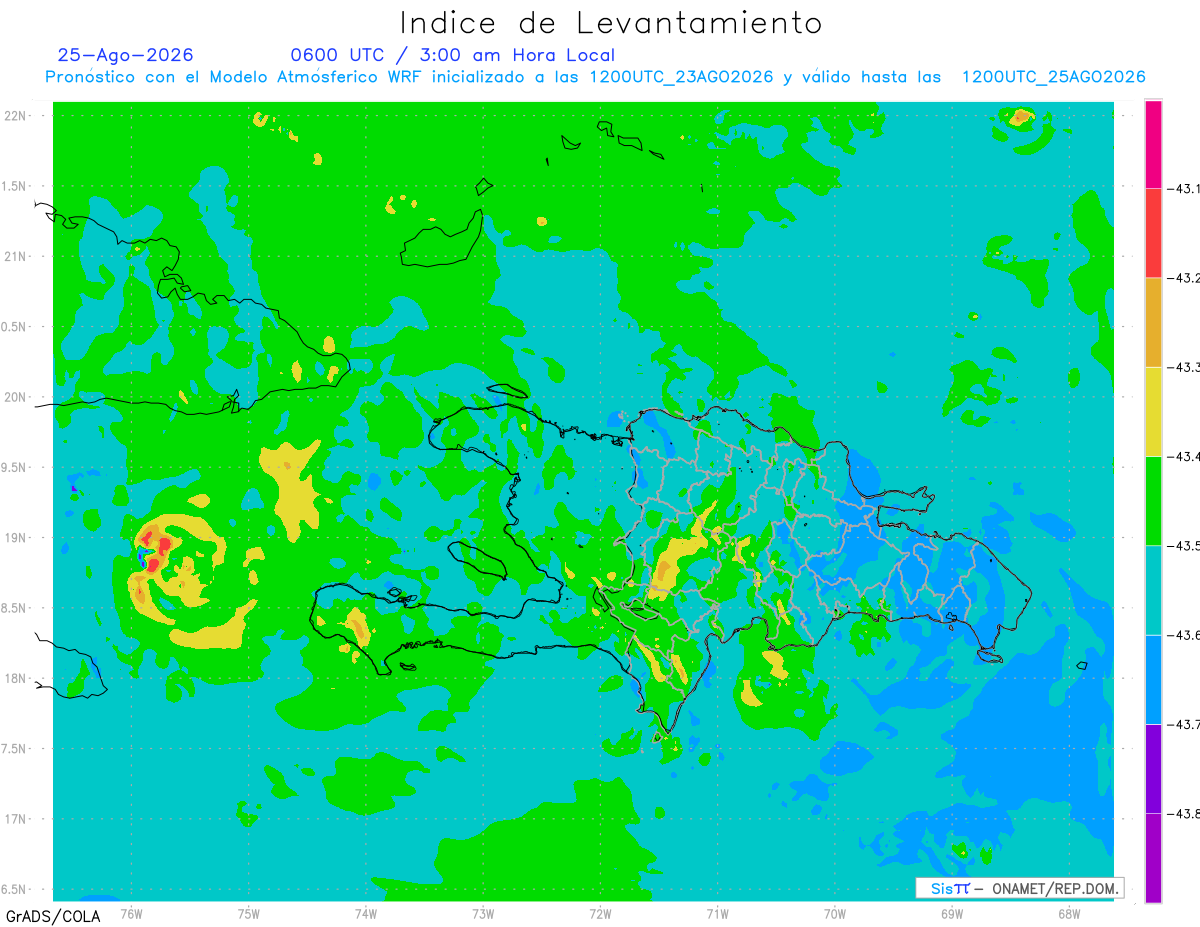Screen dimensions: 1200x927
Task: Click the magenta legend color block
Action: click(1153, 144)
